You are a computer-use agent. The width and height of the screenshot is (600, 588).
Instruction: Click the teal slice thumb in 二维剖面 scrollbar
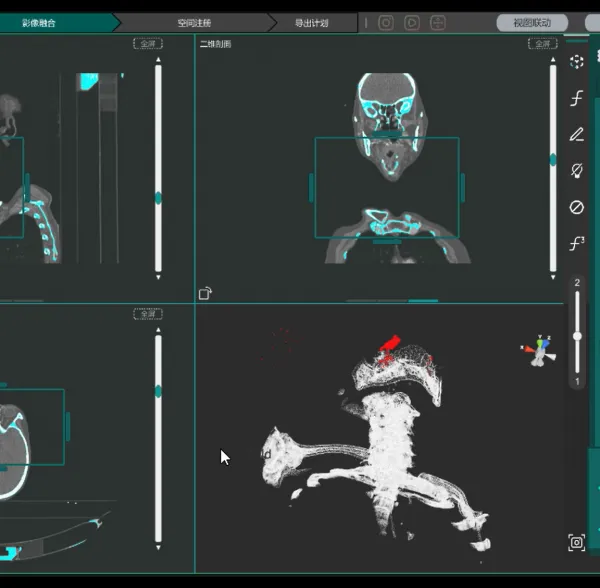click(553, 160)
